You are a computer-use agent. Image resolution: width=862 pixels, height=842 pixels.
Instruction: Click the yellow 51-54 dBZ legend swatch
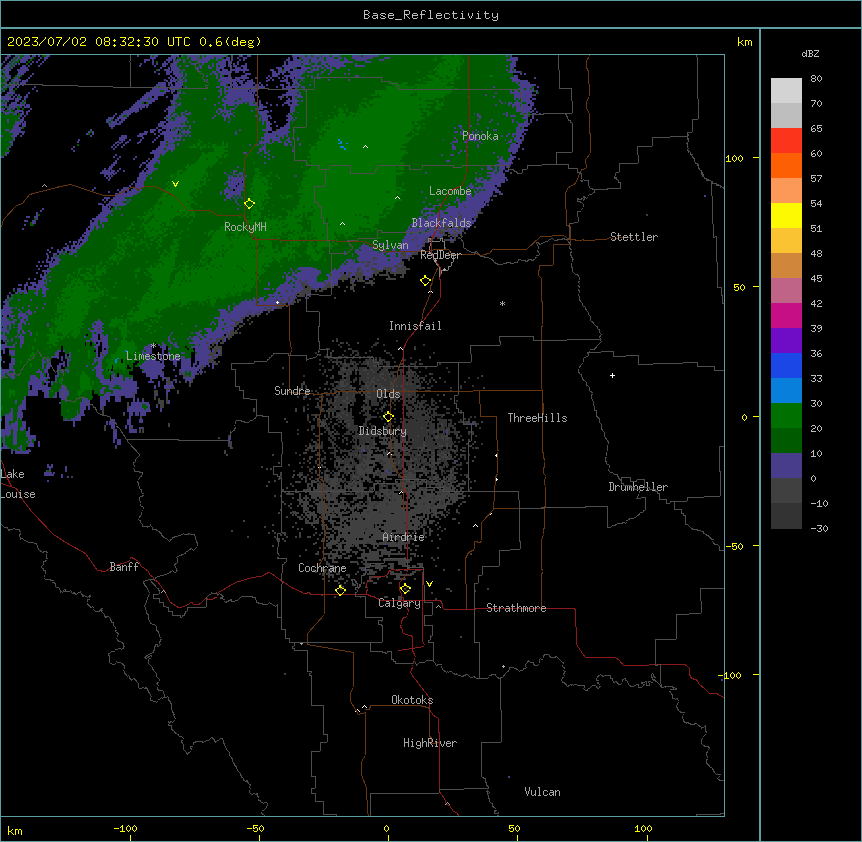[x=786, y=215]
